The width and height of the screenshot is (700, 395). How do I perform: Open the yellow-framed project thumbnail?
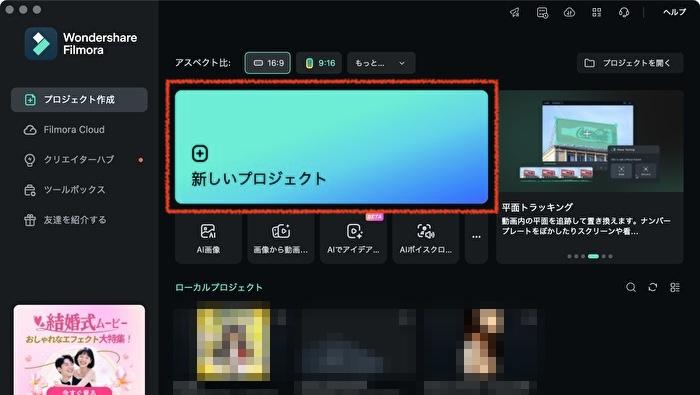click(233, 345)
